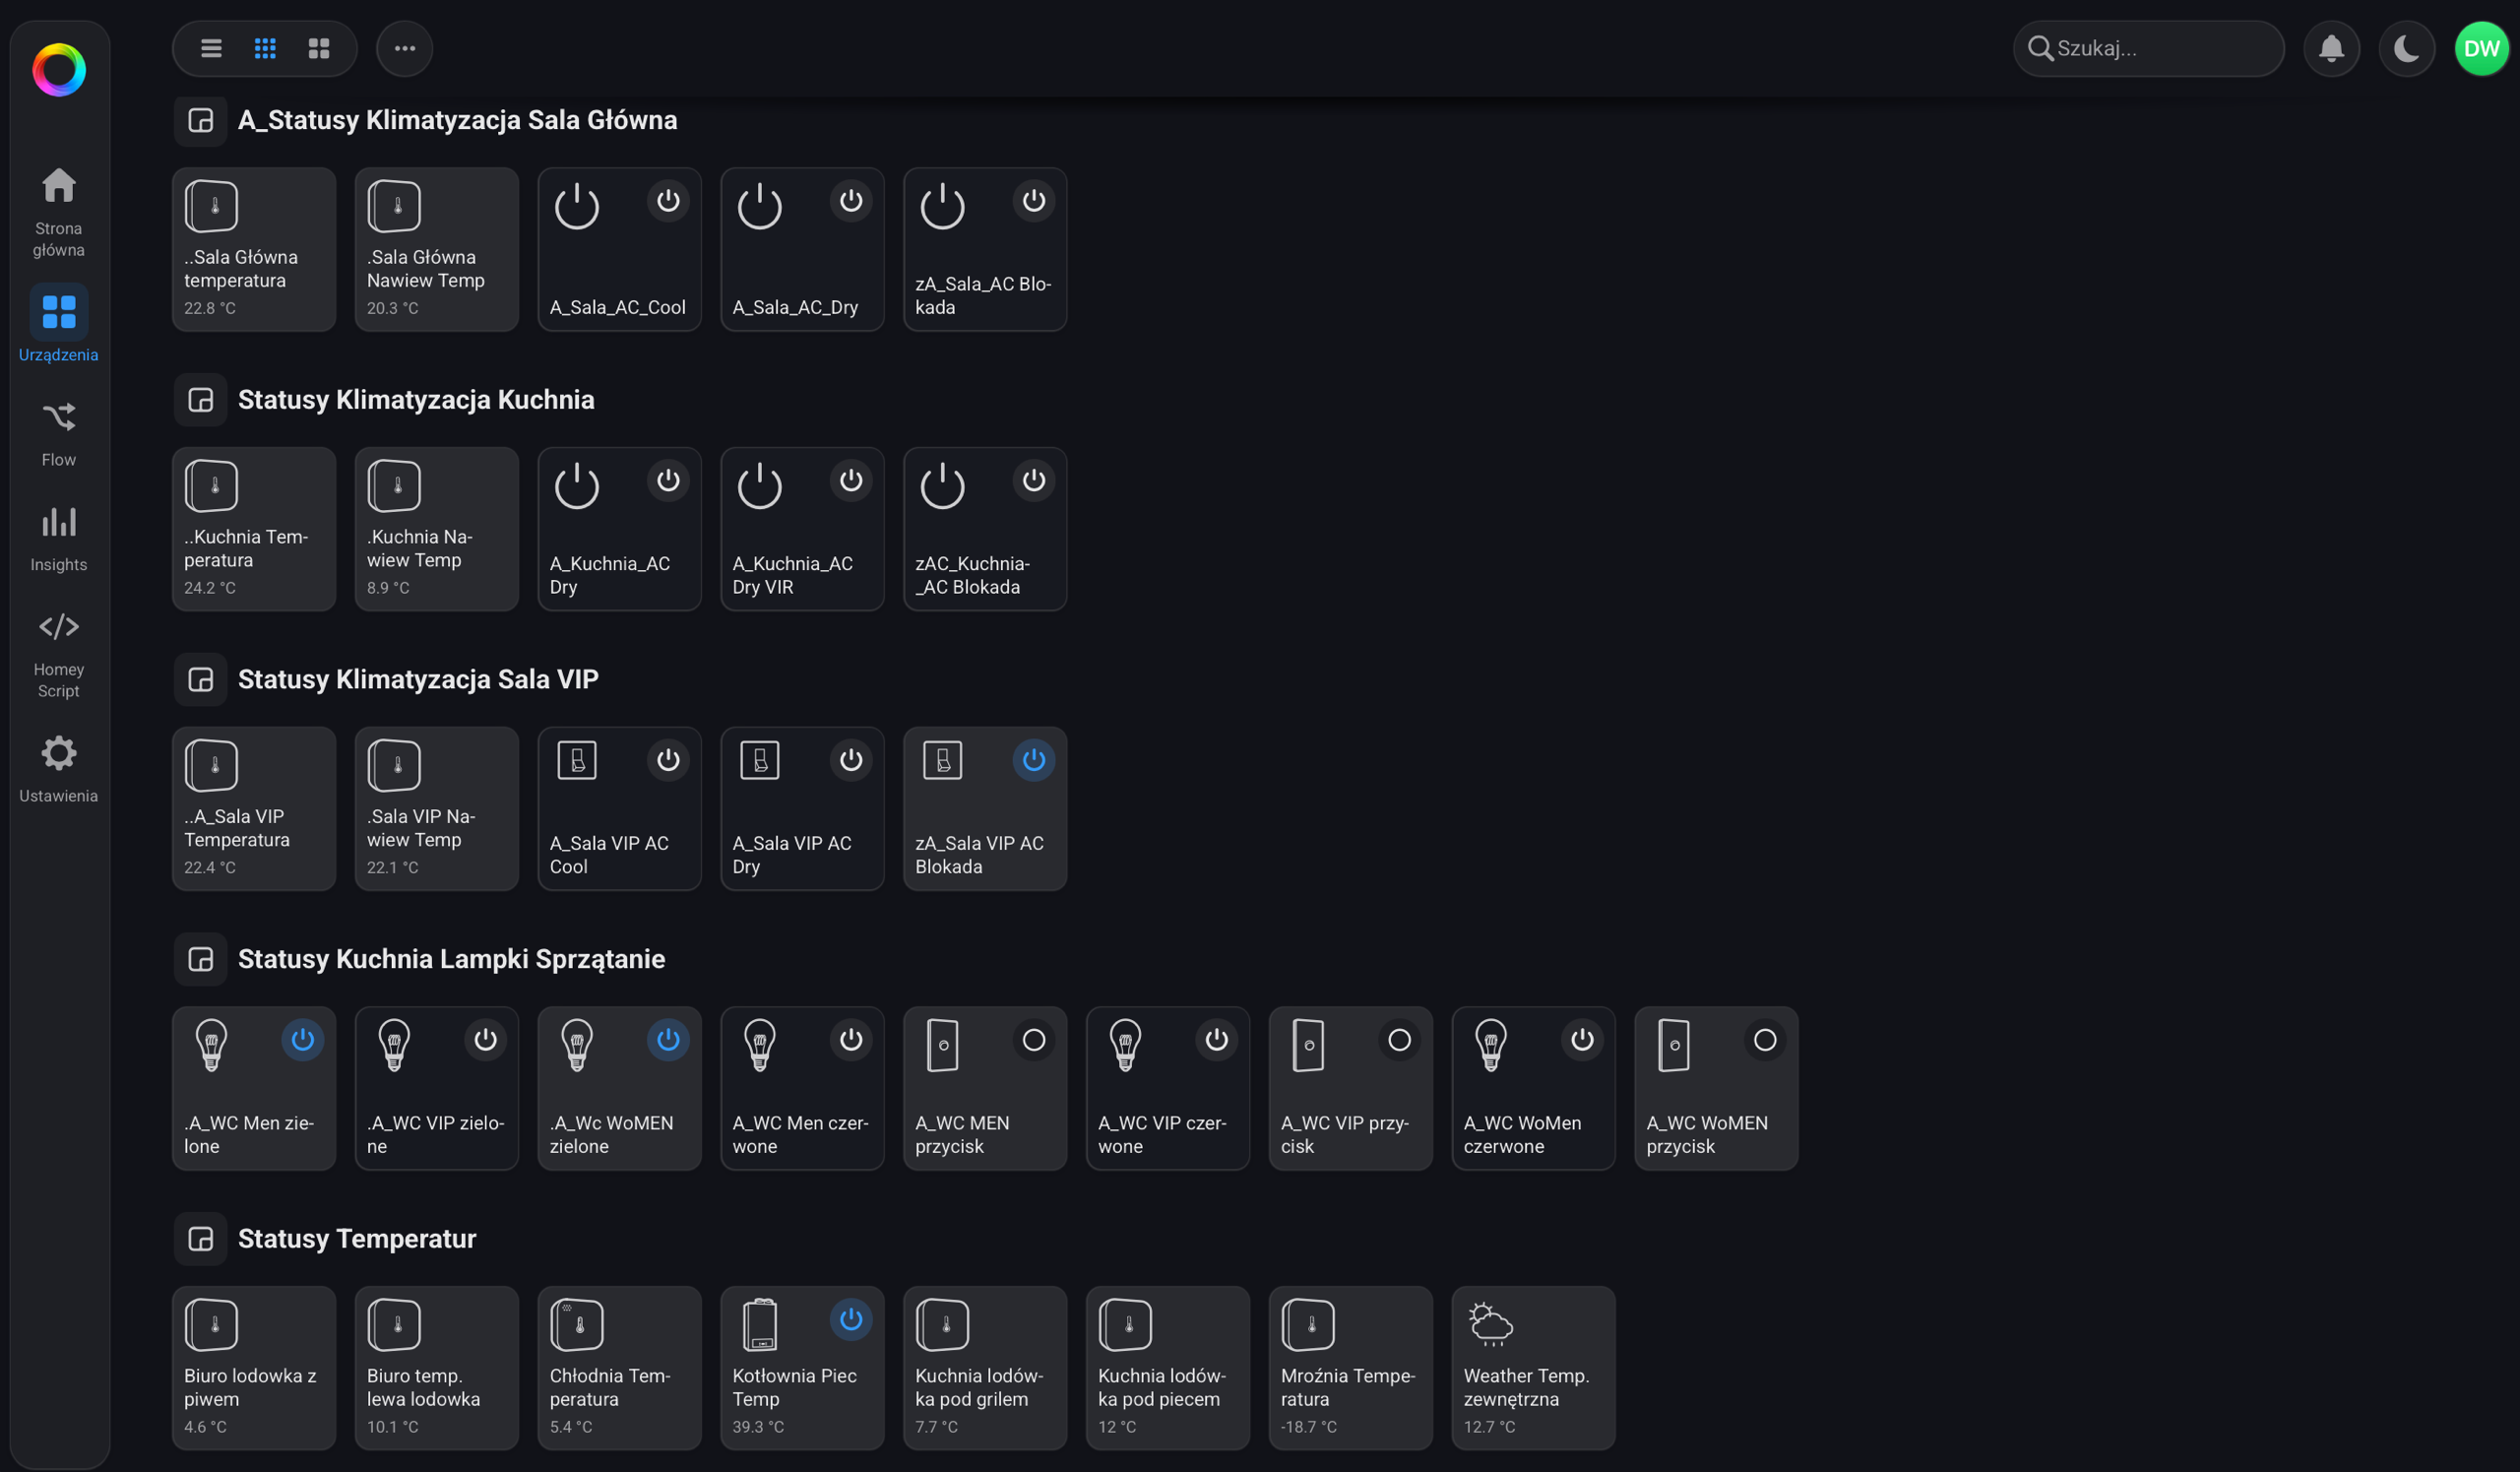The height and width of the screenshot is (1472, 2520).
Task: Go to Strona główna in sidebar
Action: pos(59,212)
